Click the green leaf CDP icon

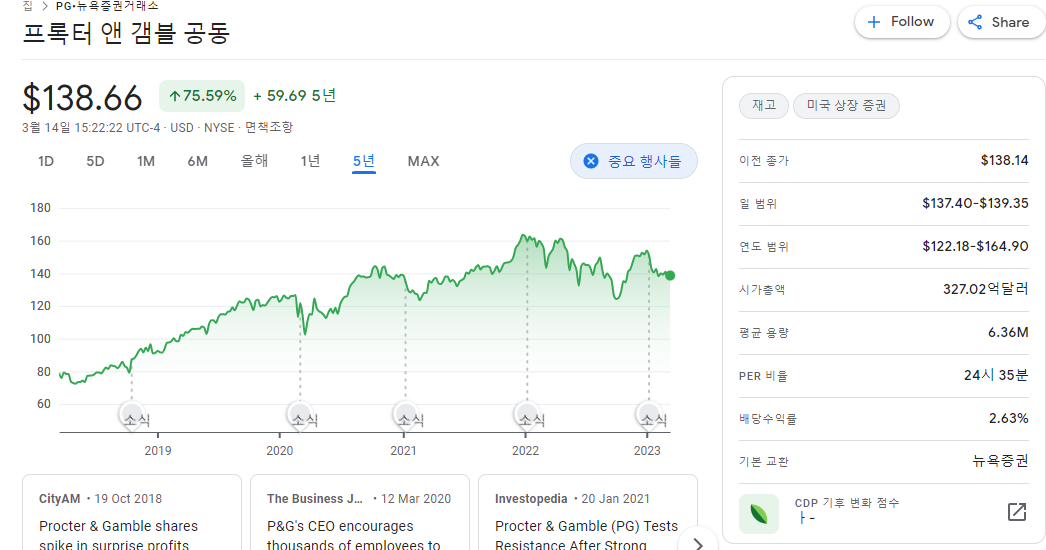pyautogui.click(x=758, y=513)
